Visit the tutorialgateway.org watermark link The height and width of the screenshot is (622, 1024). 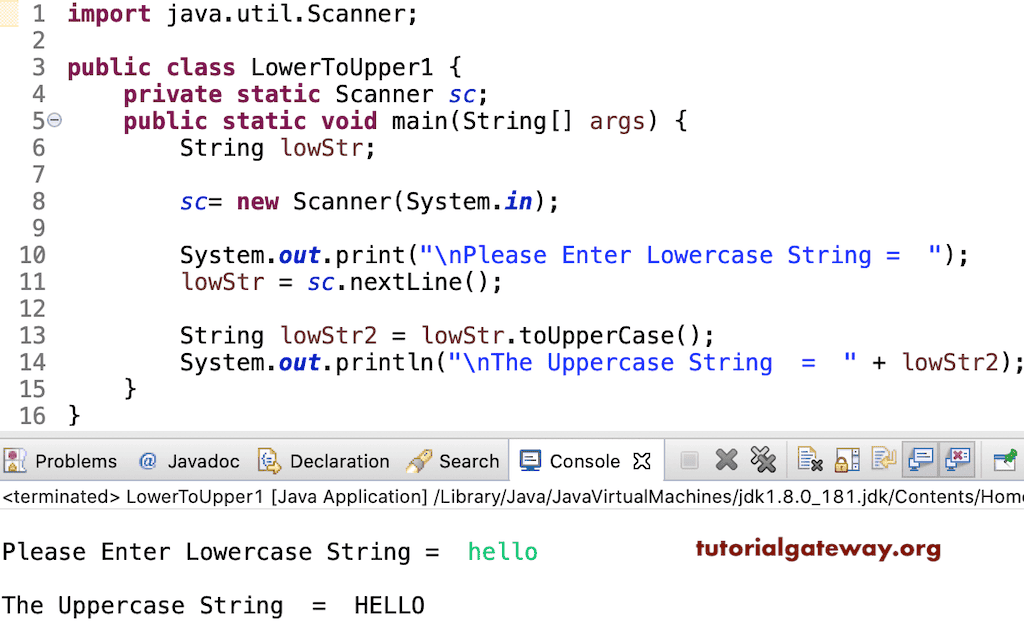click(818, 549)
